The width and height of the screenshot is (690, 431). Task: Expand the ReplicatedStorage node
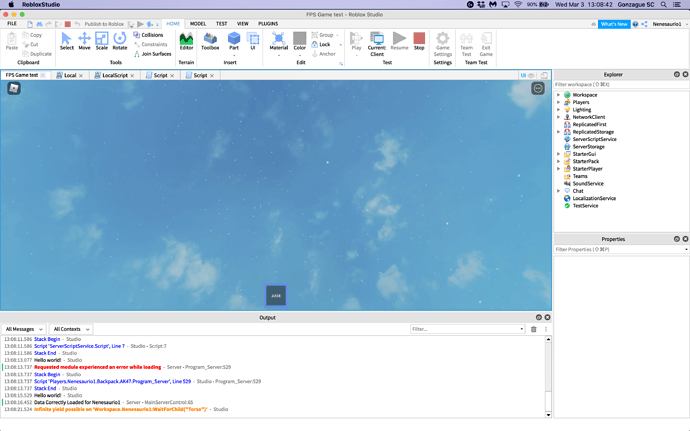559,132
